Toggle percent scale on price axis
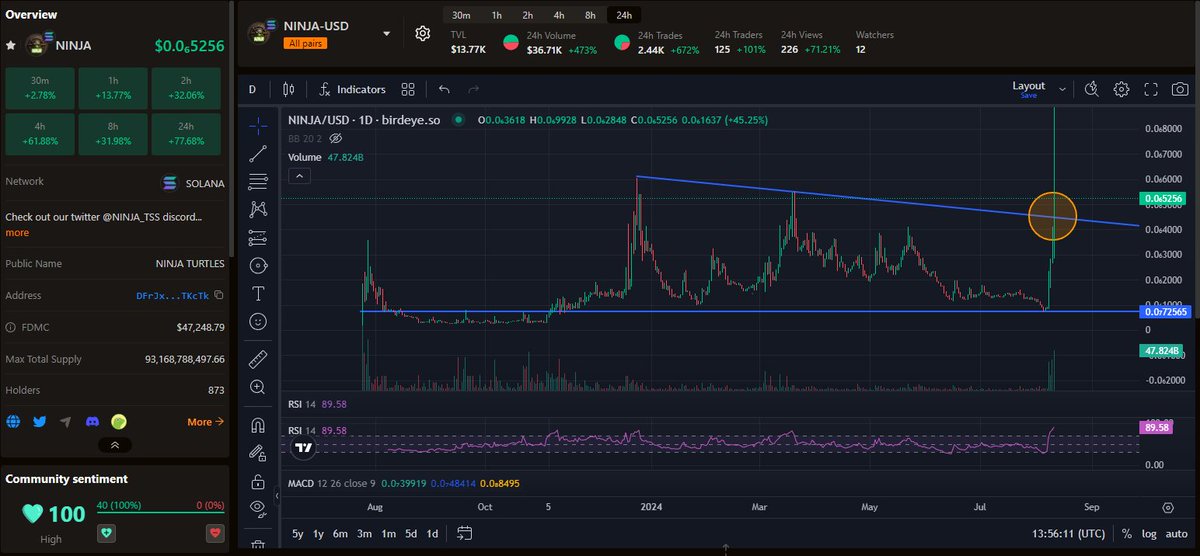1200x556 pixels. click(x=1127, y=533)
